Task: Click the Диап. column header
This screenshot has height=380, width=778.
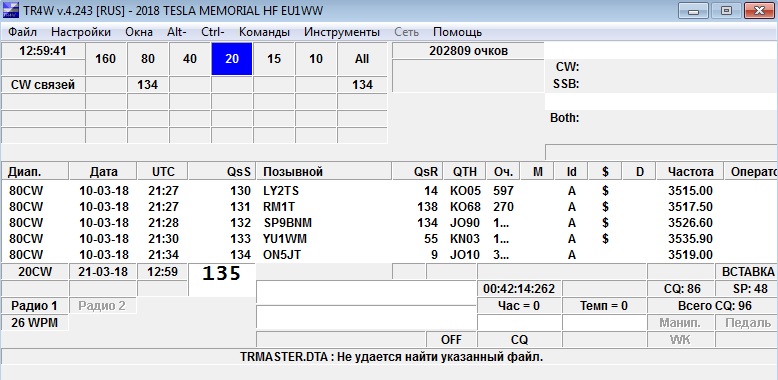Action: click(35, 172)
